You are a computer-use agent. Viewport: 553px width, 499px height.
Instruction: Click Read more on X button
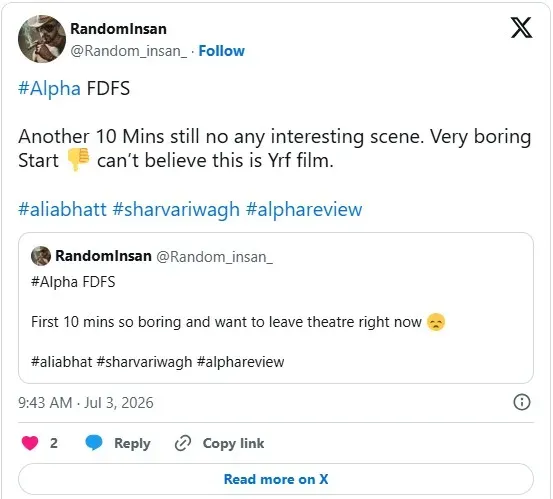[276, 479]
